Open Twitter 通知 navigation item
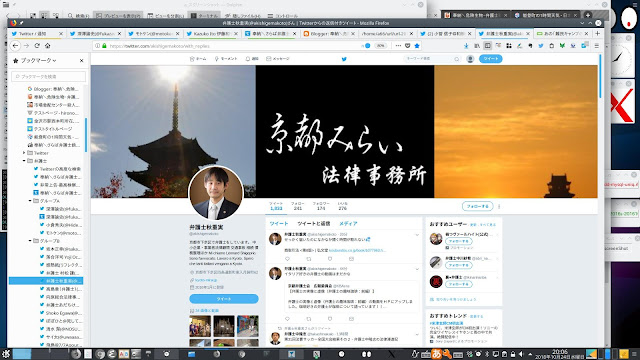Viewport: 640px width, 360px height. pos(252,59)
